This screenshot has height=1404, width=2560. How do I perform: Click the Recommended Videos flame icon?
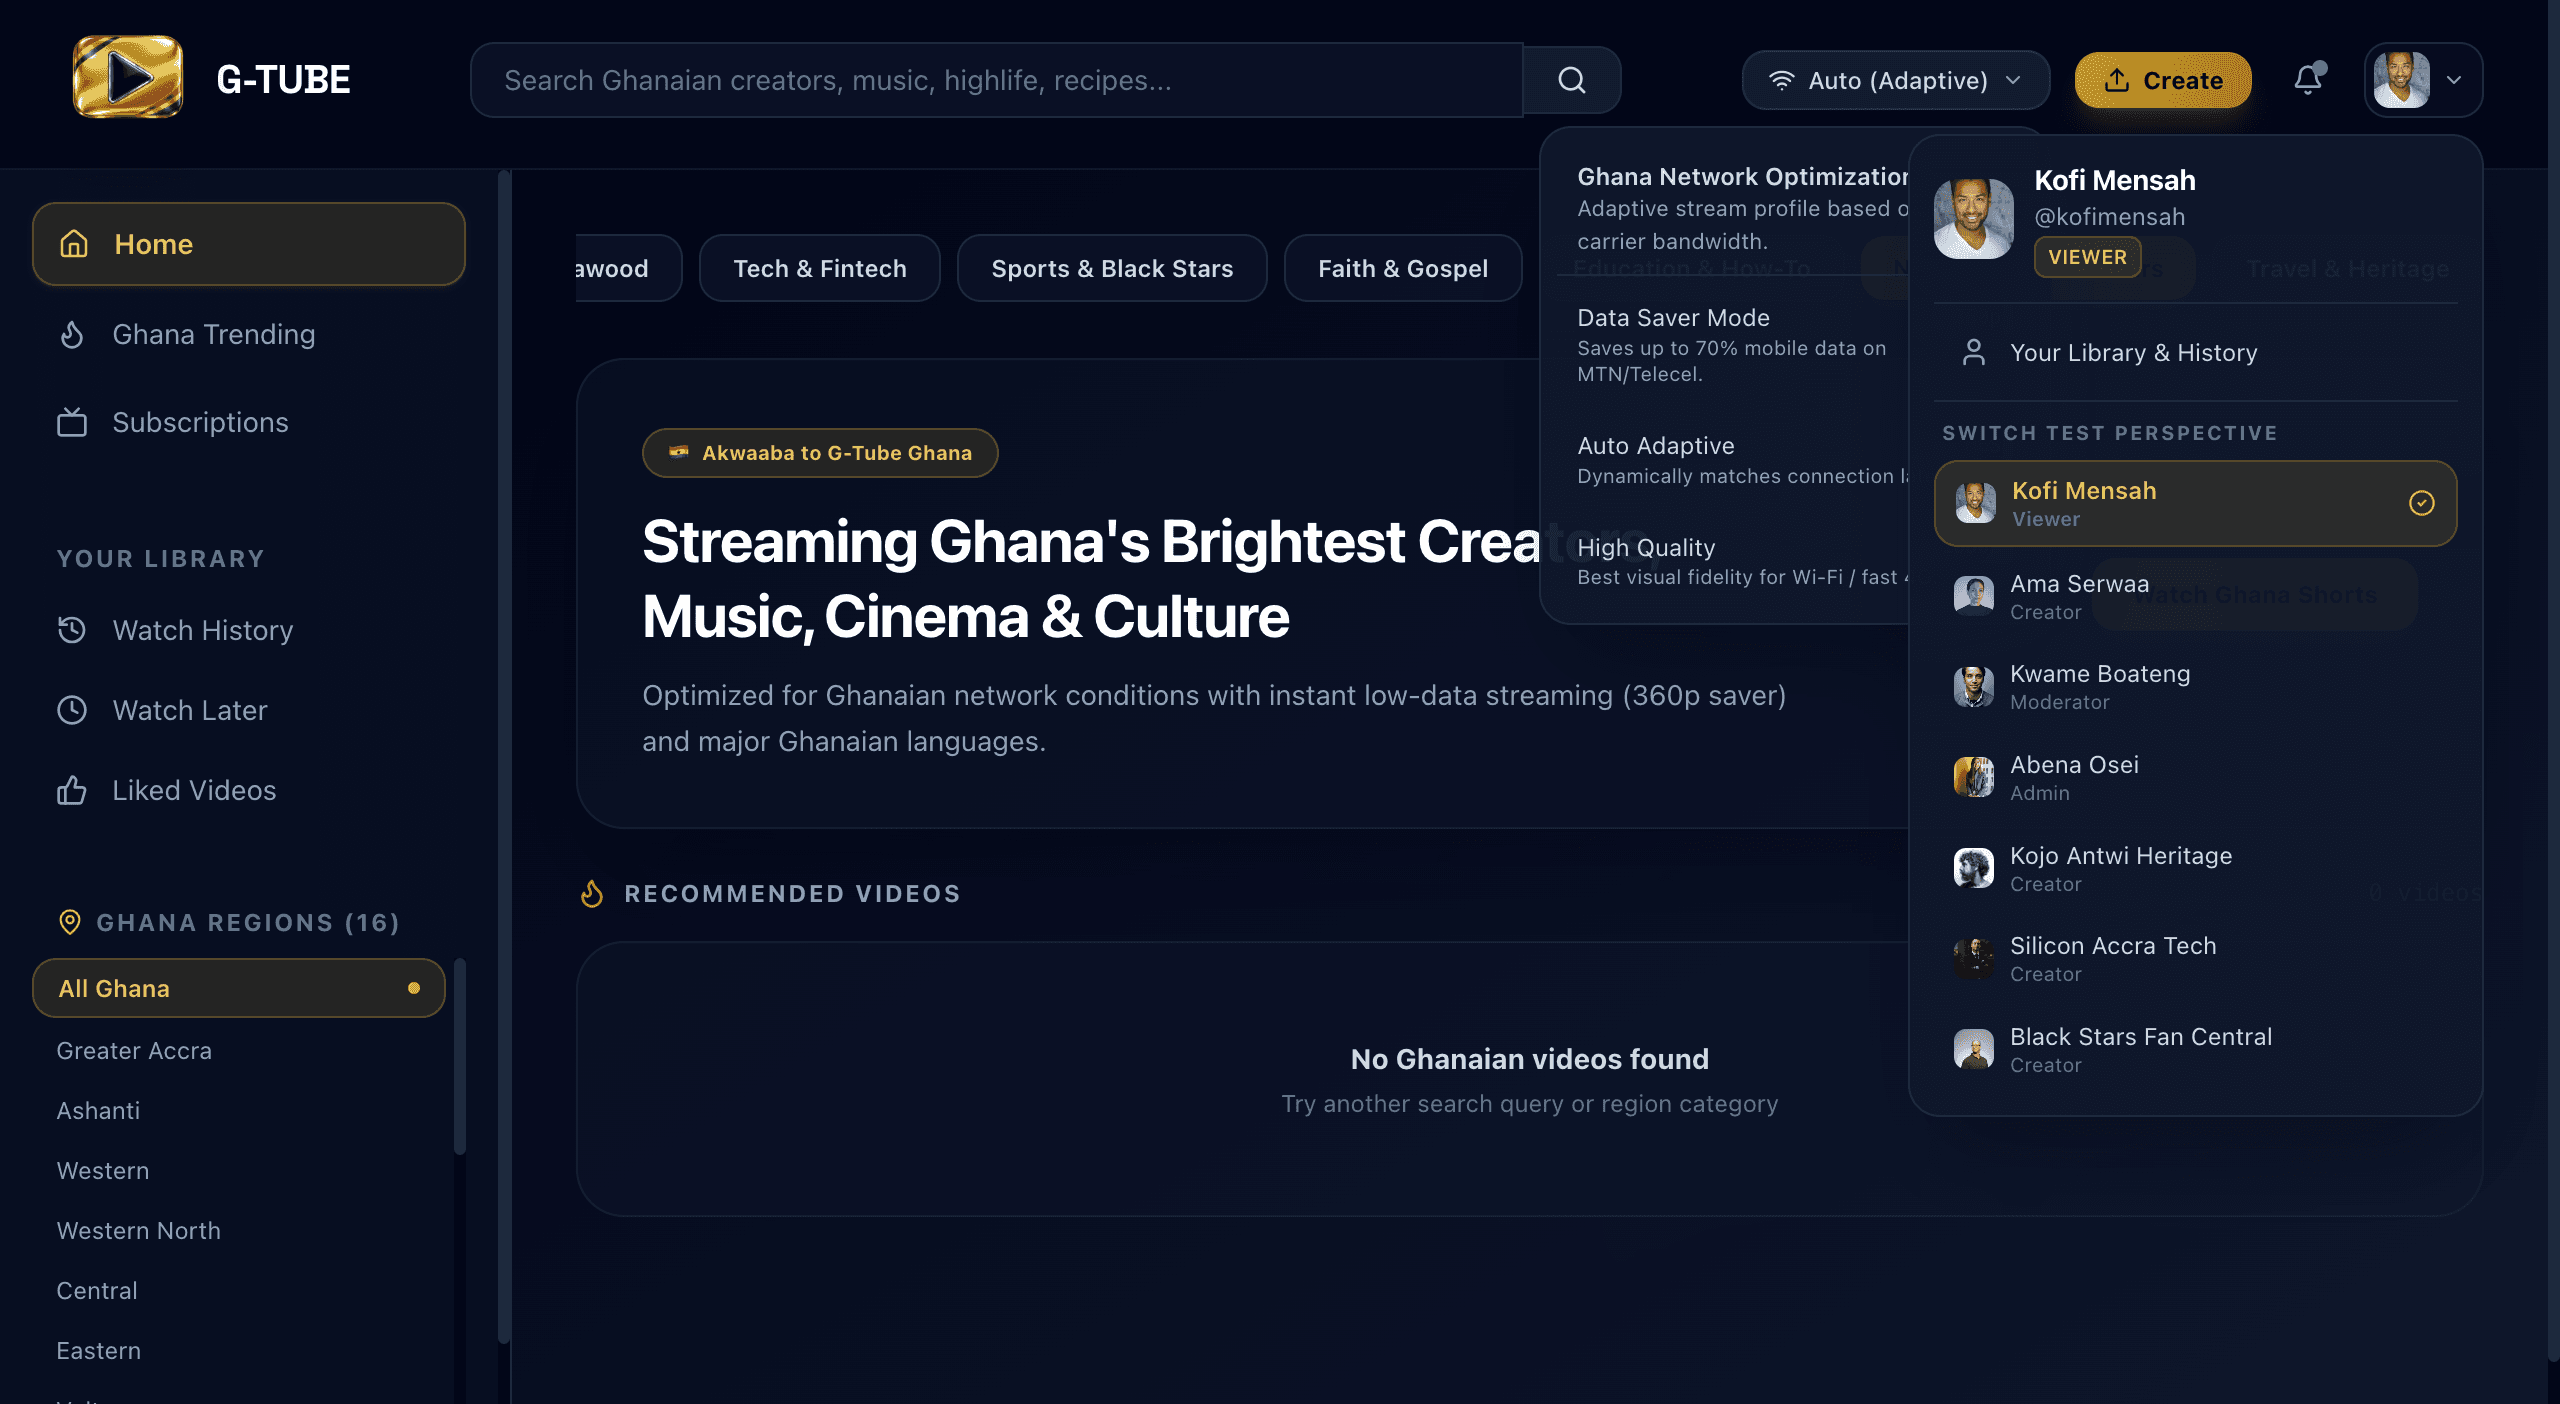pyautogui.click(x=592, y=893)
